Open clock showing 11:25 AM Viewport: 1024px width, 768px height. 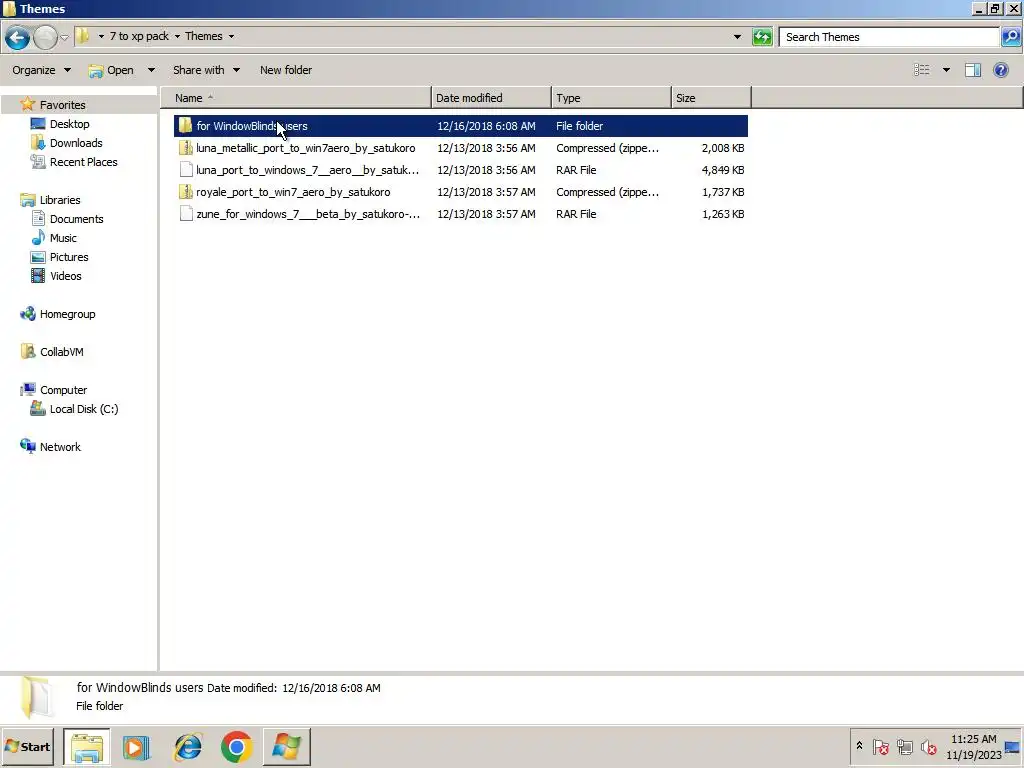pos(973,746)
